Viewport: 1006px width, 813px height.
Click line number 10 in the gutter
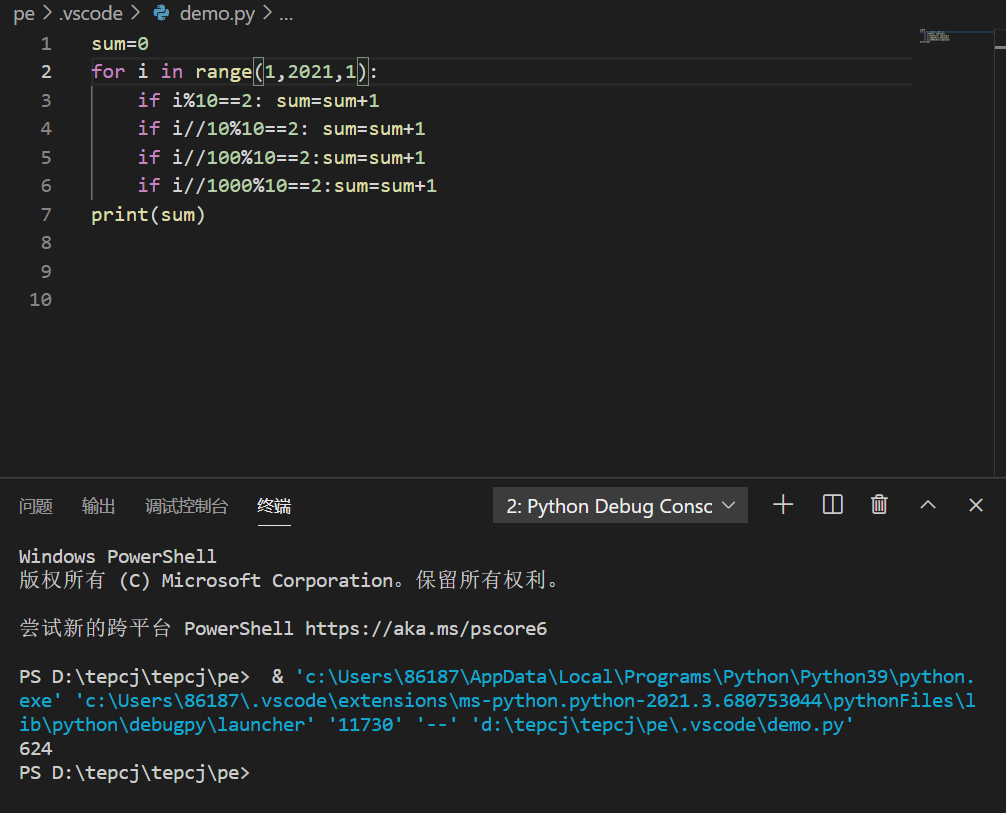[40, 300]
